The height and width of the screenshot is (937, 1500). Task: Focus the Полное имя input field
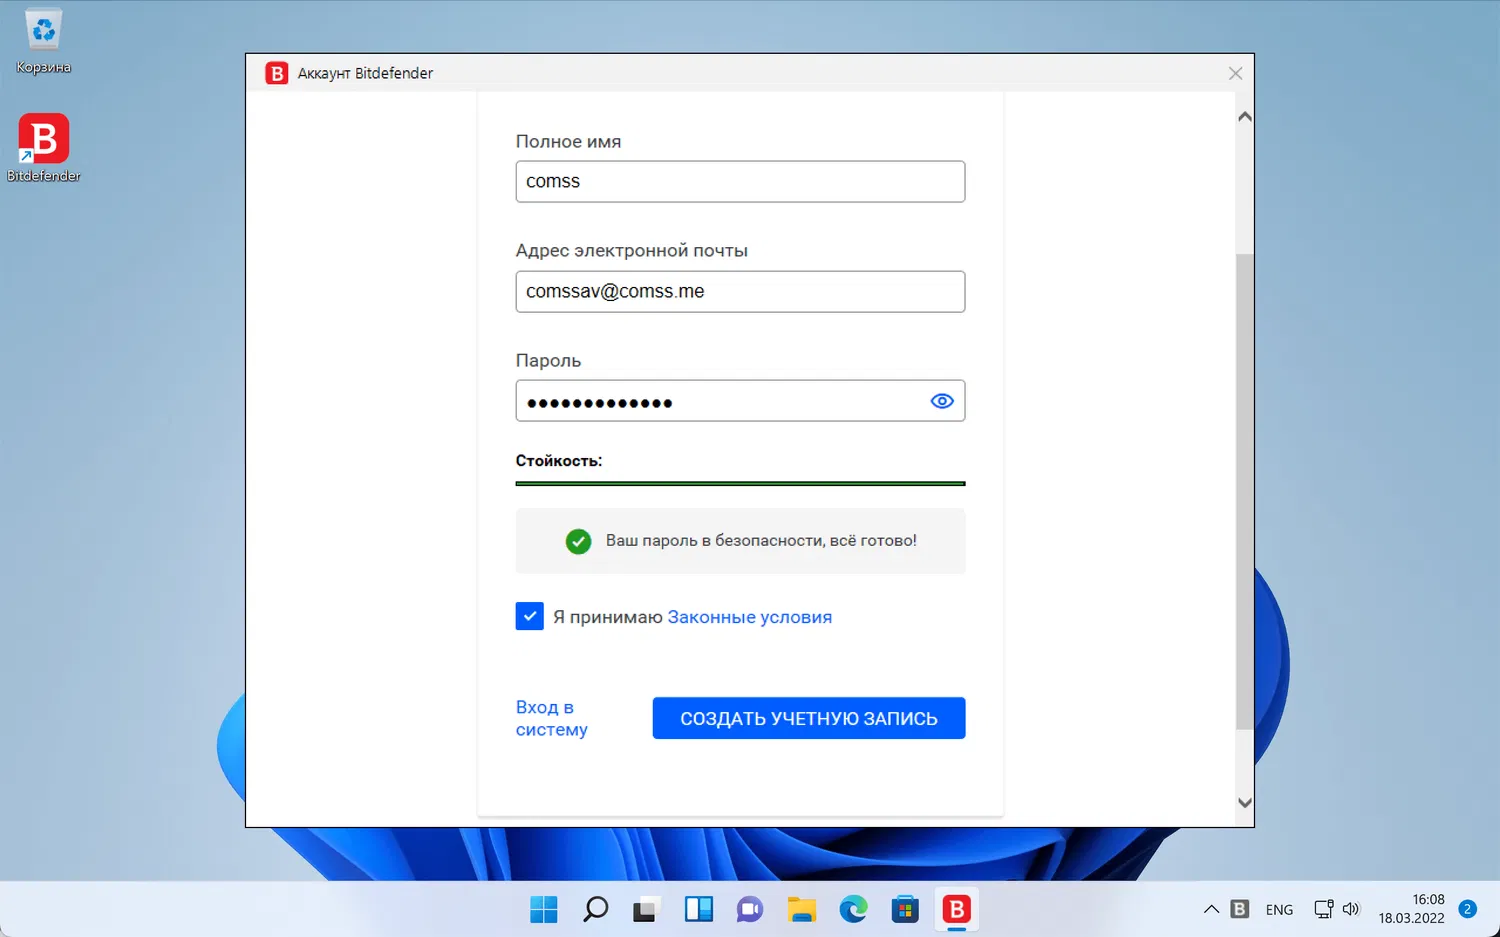click(x=740, y=181)
